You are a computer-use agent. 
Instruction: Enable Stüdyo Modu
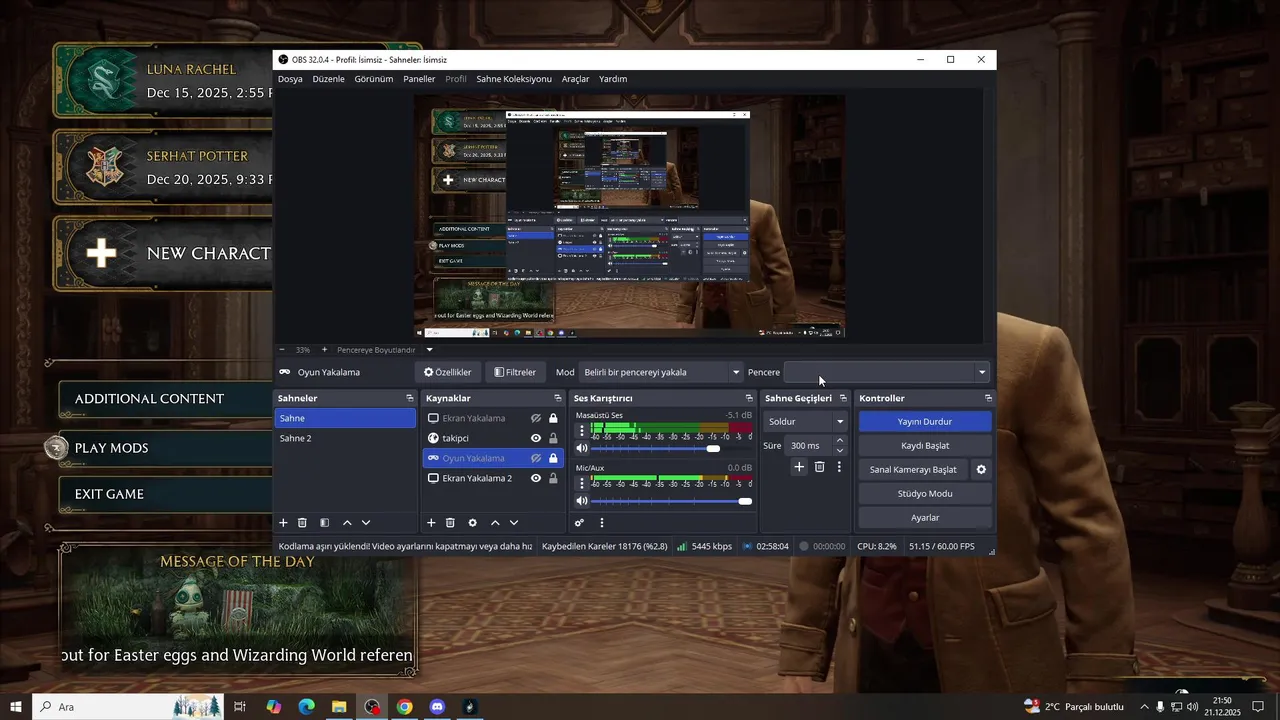[x=925, y=494]
